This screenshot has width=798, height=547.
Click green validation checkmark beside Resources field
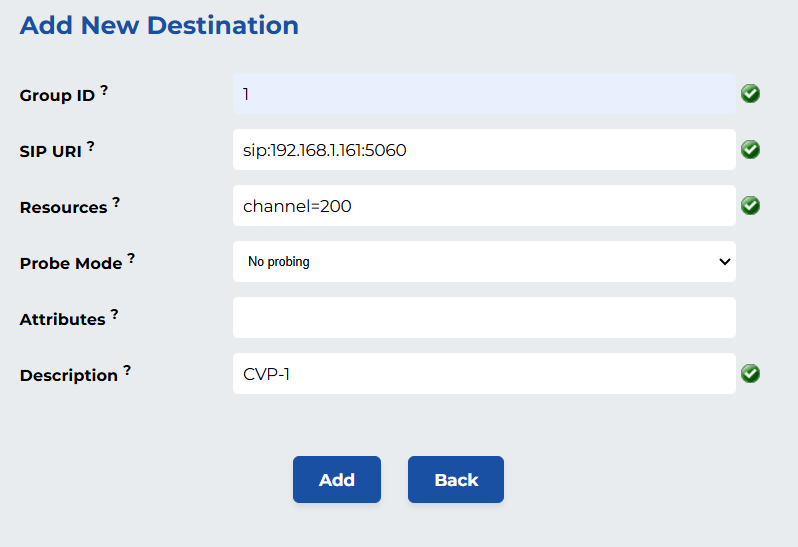pyautogui.click(x=750, y=206)
